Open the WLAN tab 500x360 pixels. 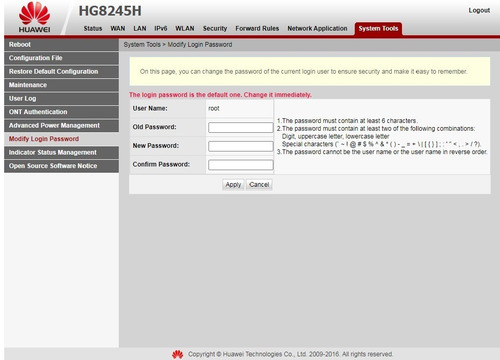click(x=185, y=28)
